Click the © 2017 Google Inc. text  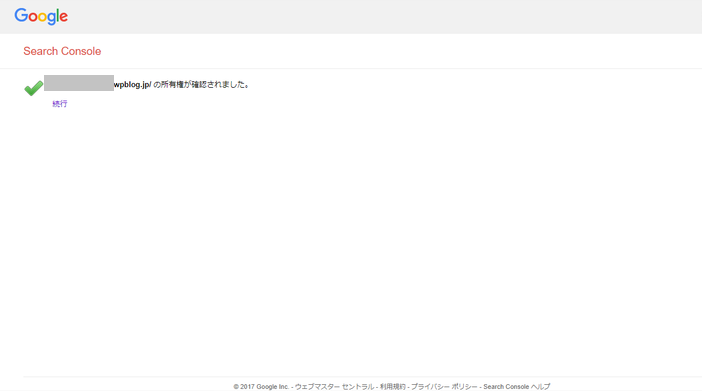pyautogui.click(x=261, y=387)
